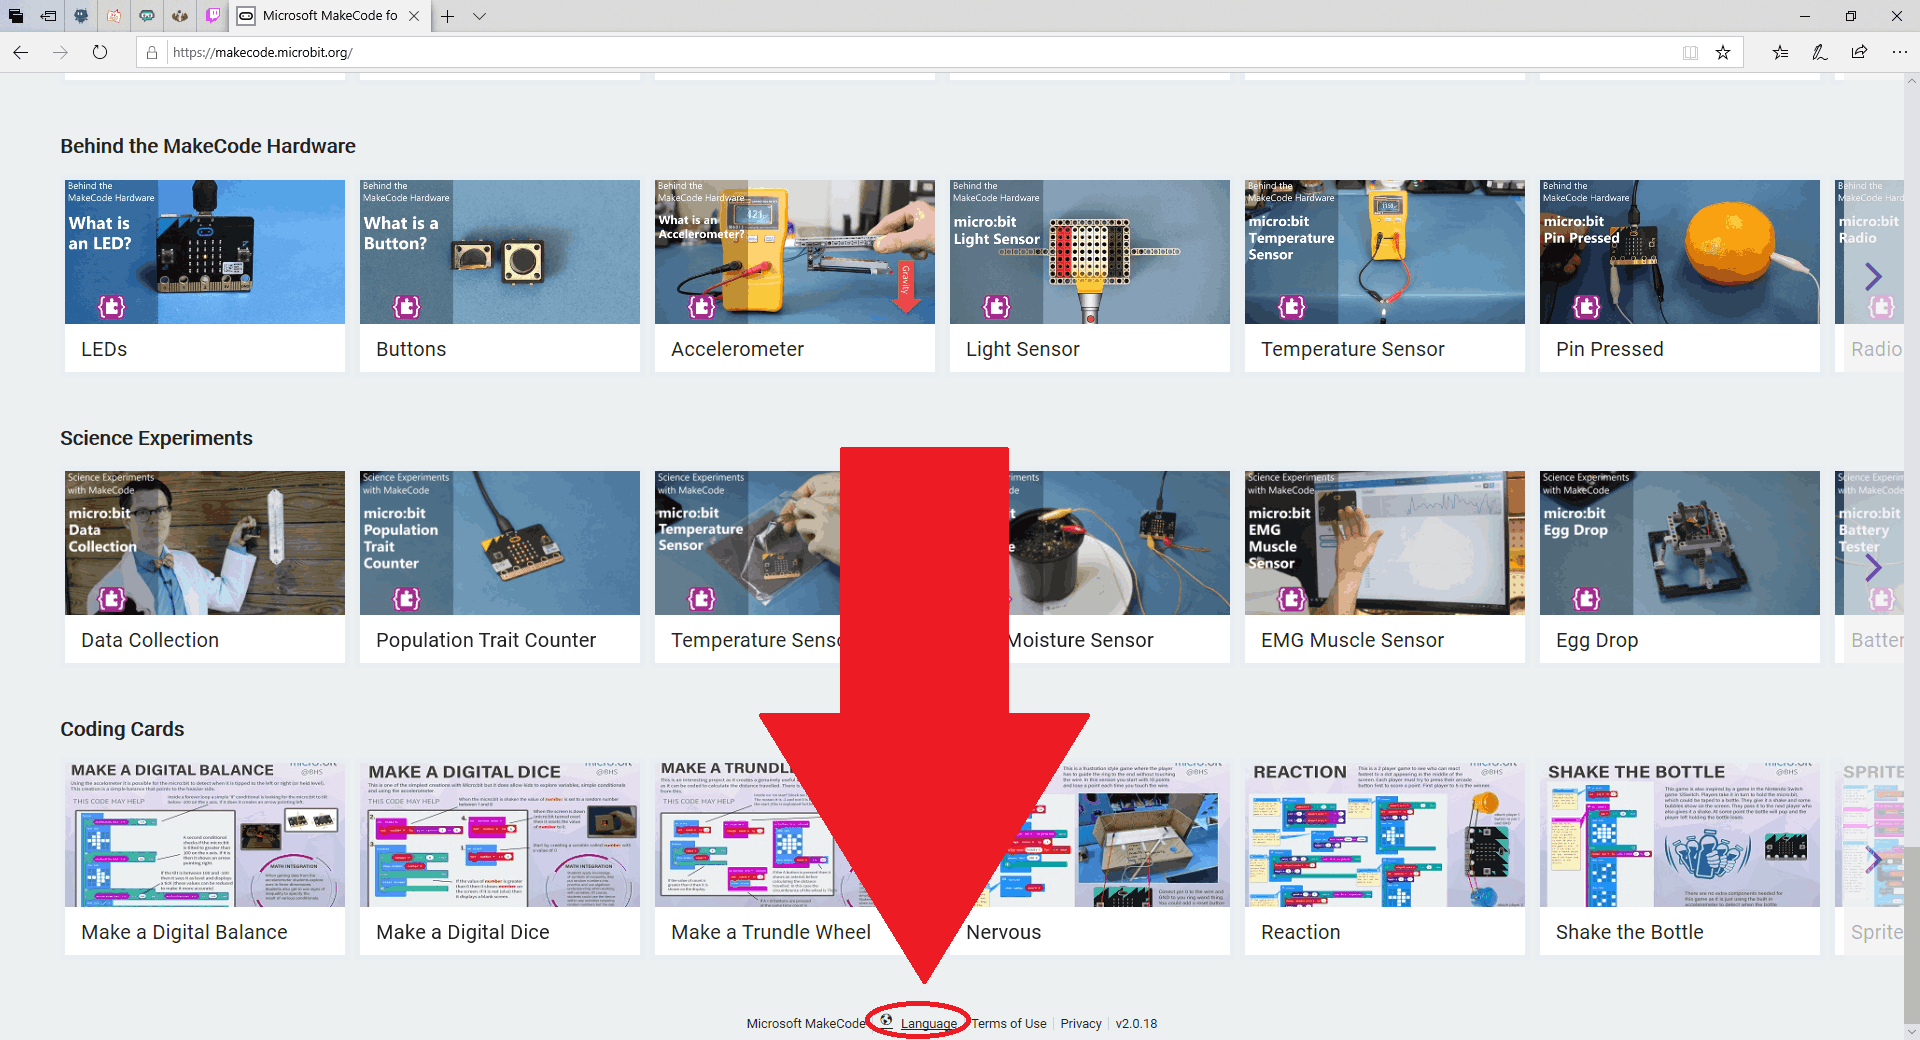
Task: Click the favorites star in the address bar
Action: point(1723,52)
